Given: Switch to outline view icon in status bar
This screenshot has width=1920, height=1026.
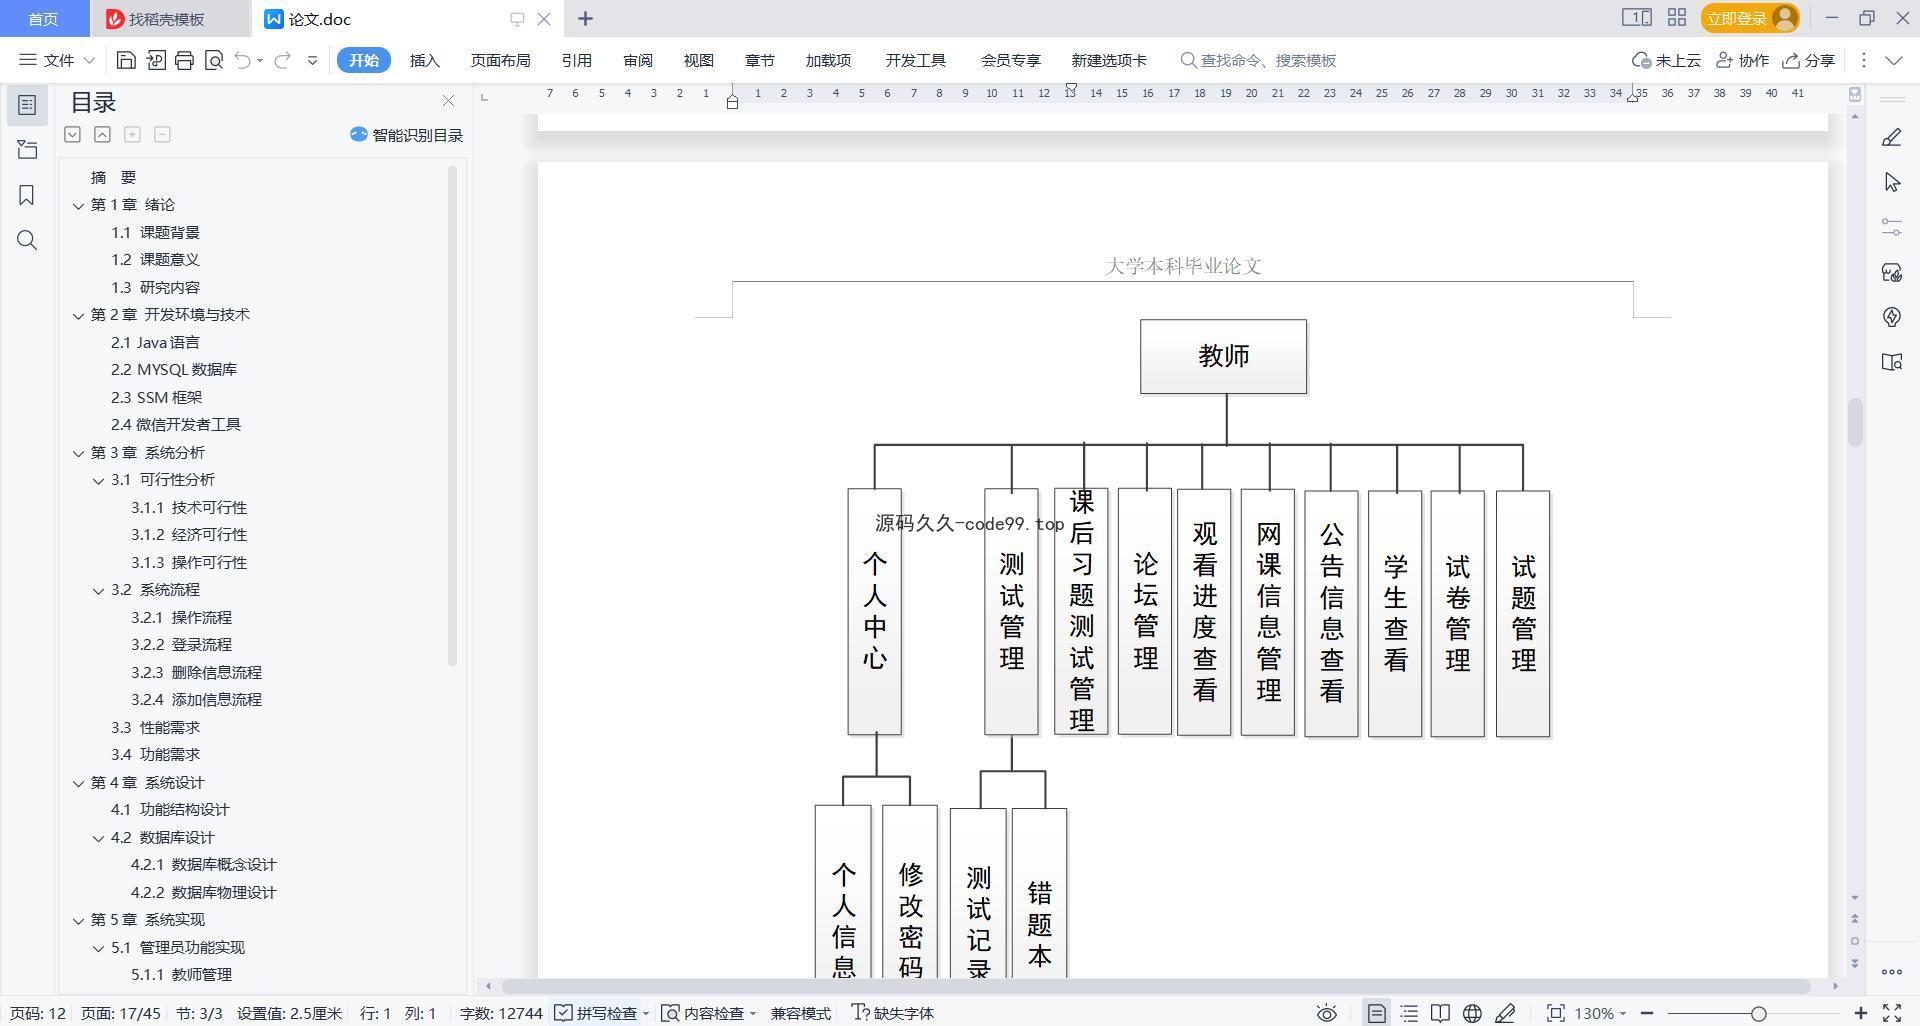Looking at the screenshot, I should click(x=1409, y=1013).
